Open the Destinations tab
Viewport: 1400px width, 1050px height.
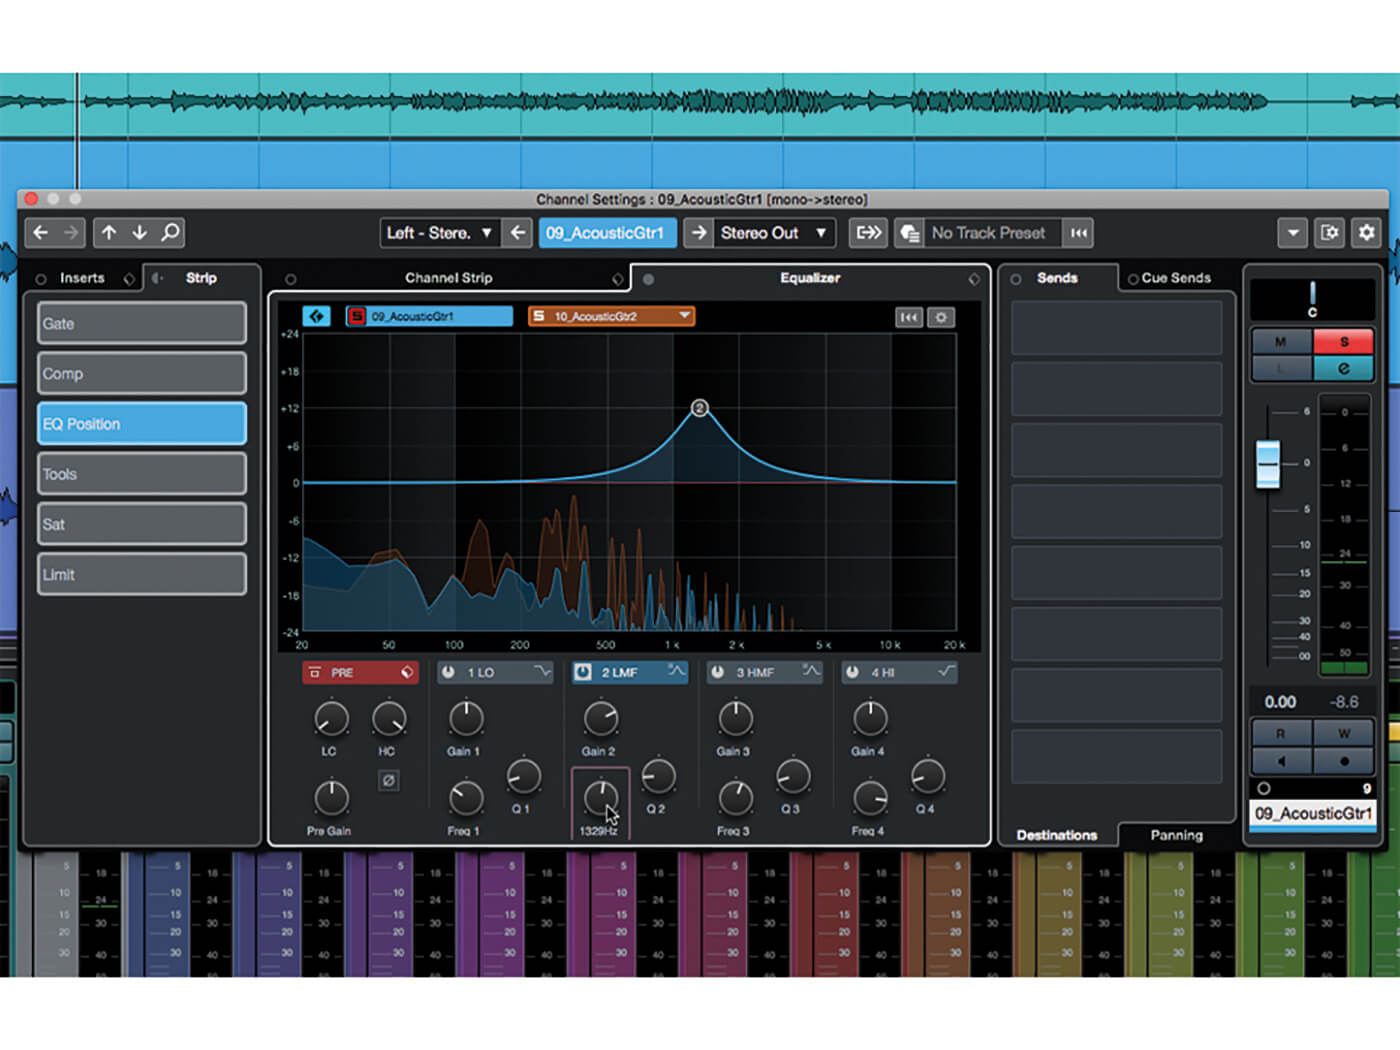coord(1057,835)
